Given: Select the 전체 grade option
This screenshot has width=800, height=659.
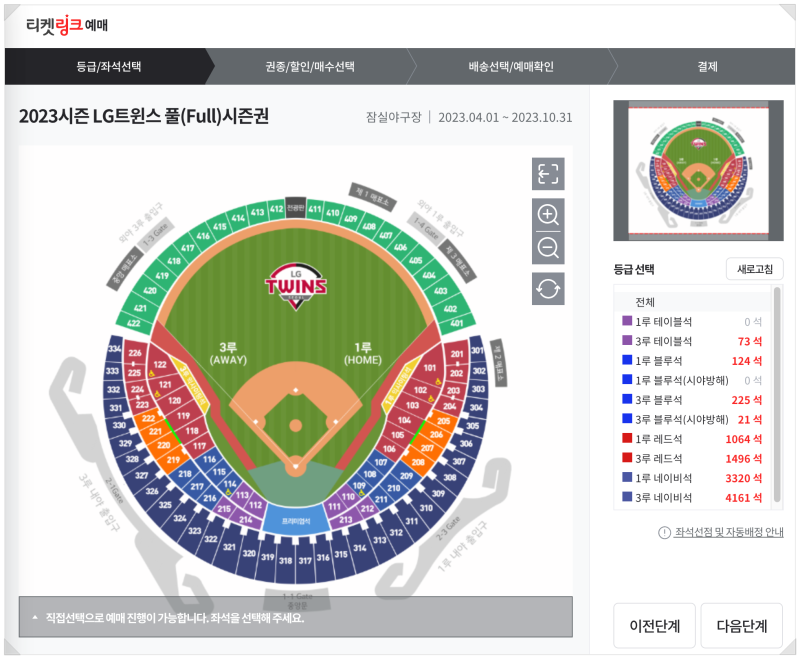Looking at the screenshot, I should pyautogui.click(x=694, y=302).
